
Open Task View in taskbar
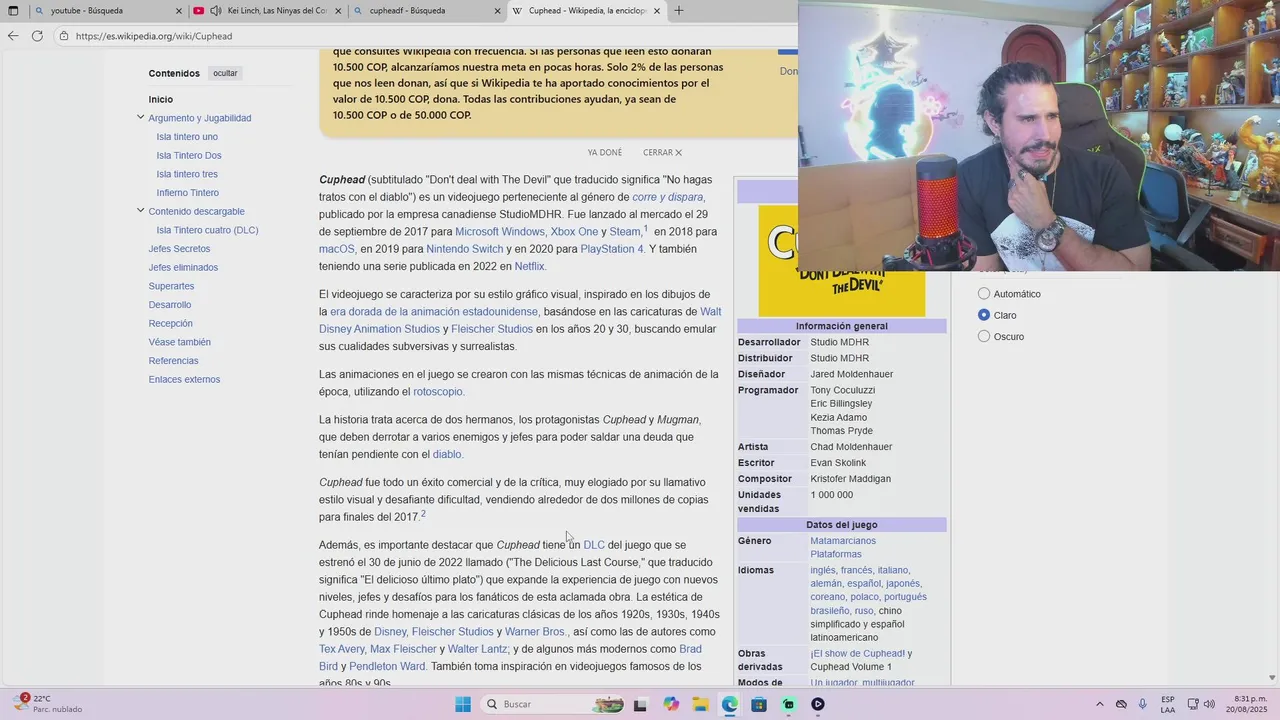click(x=640, y=704)
